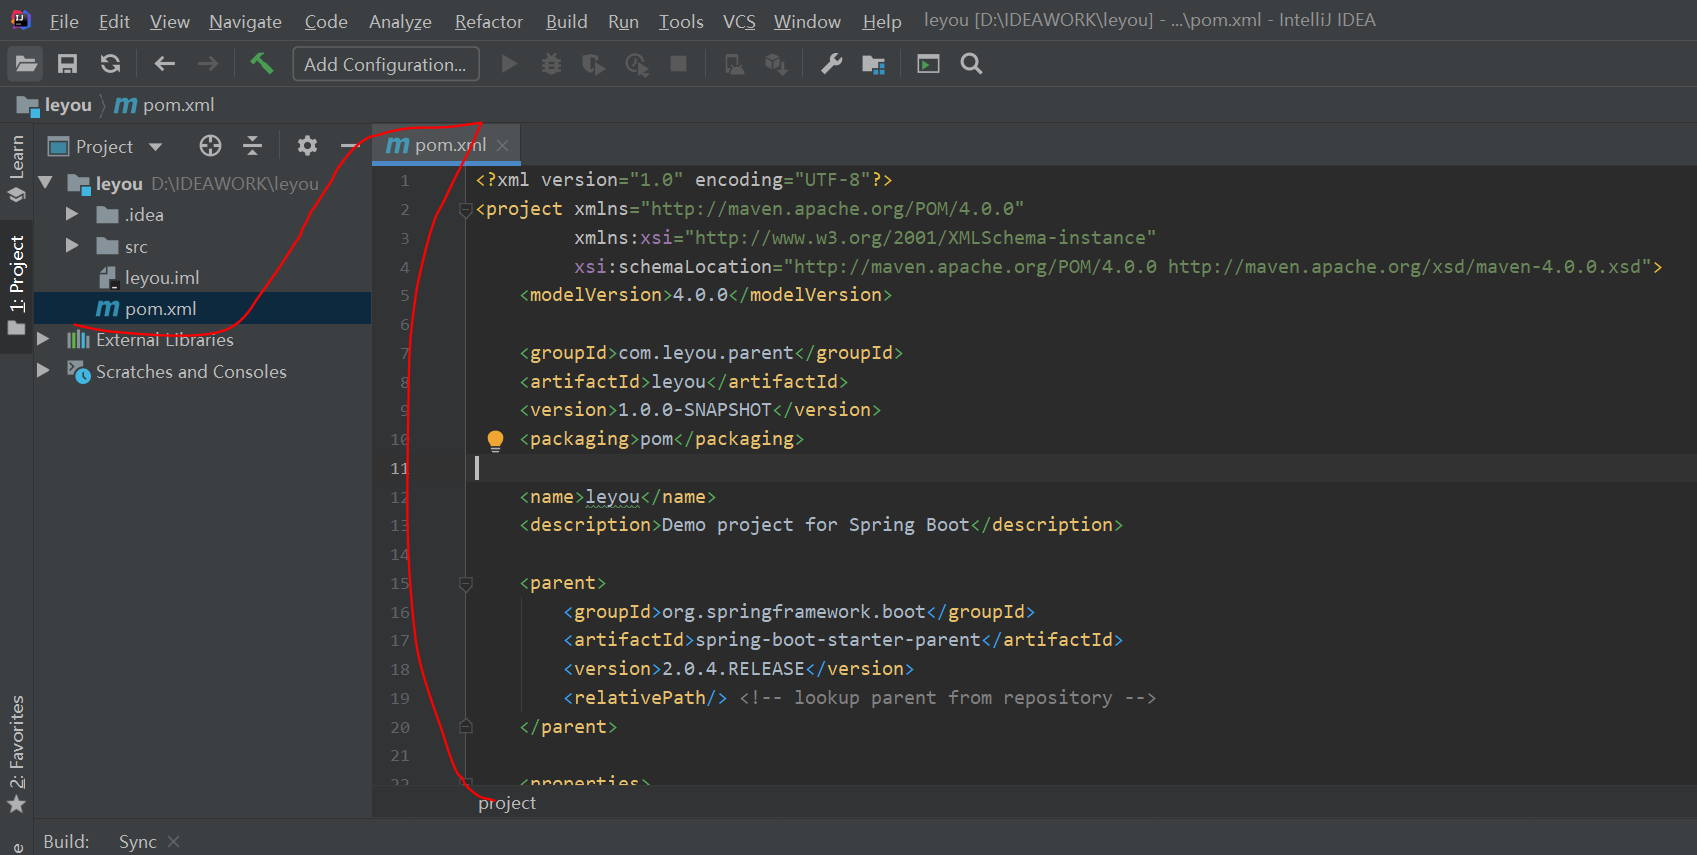Open the VCS menu
This screenshot has height=855, width=1697.
739,21
